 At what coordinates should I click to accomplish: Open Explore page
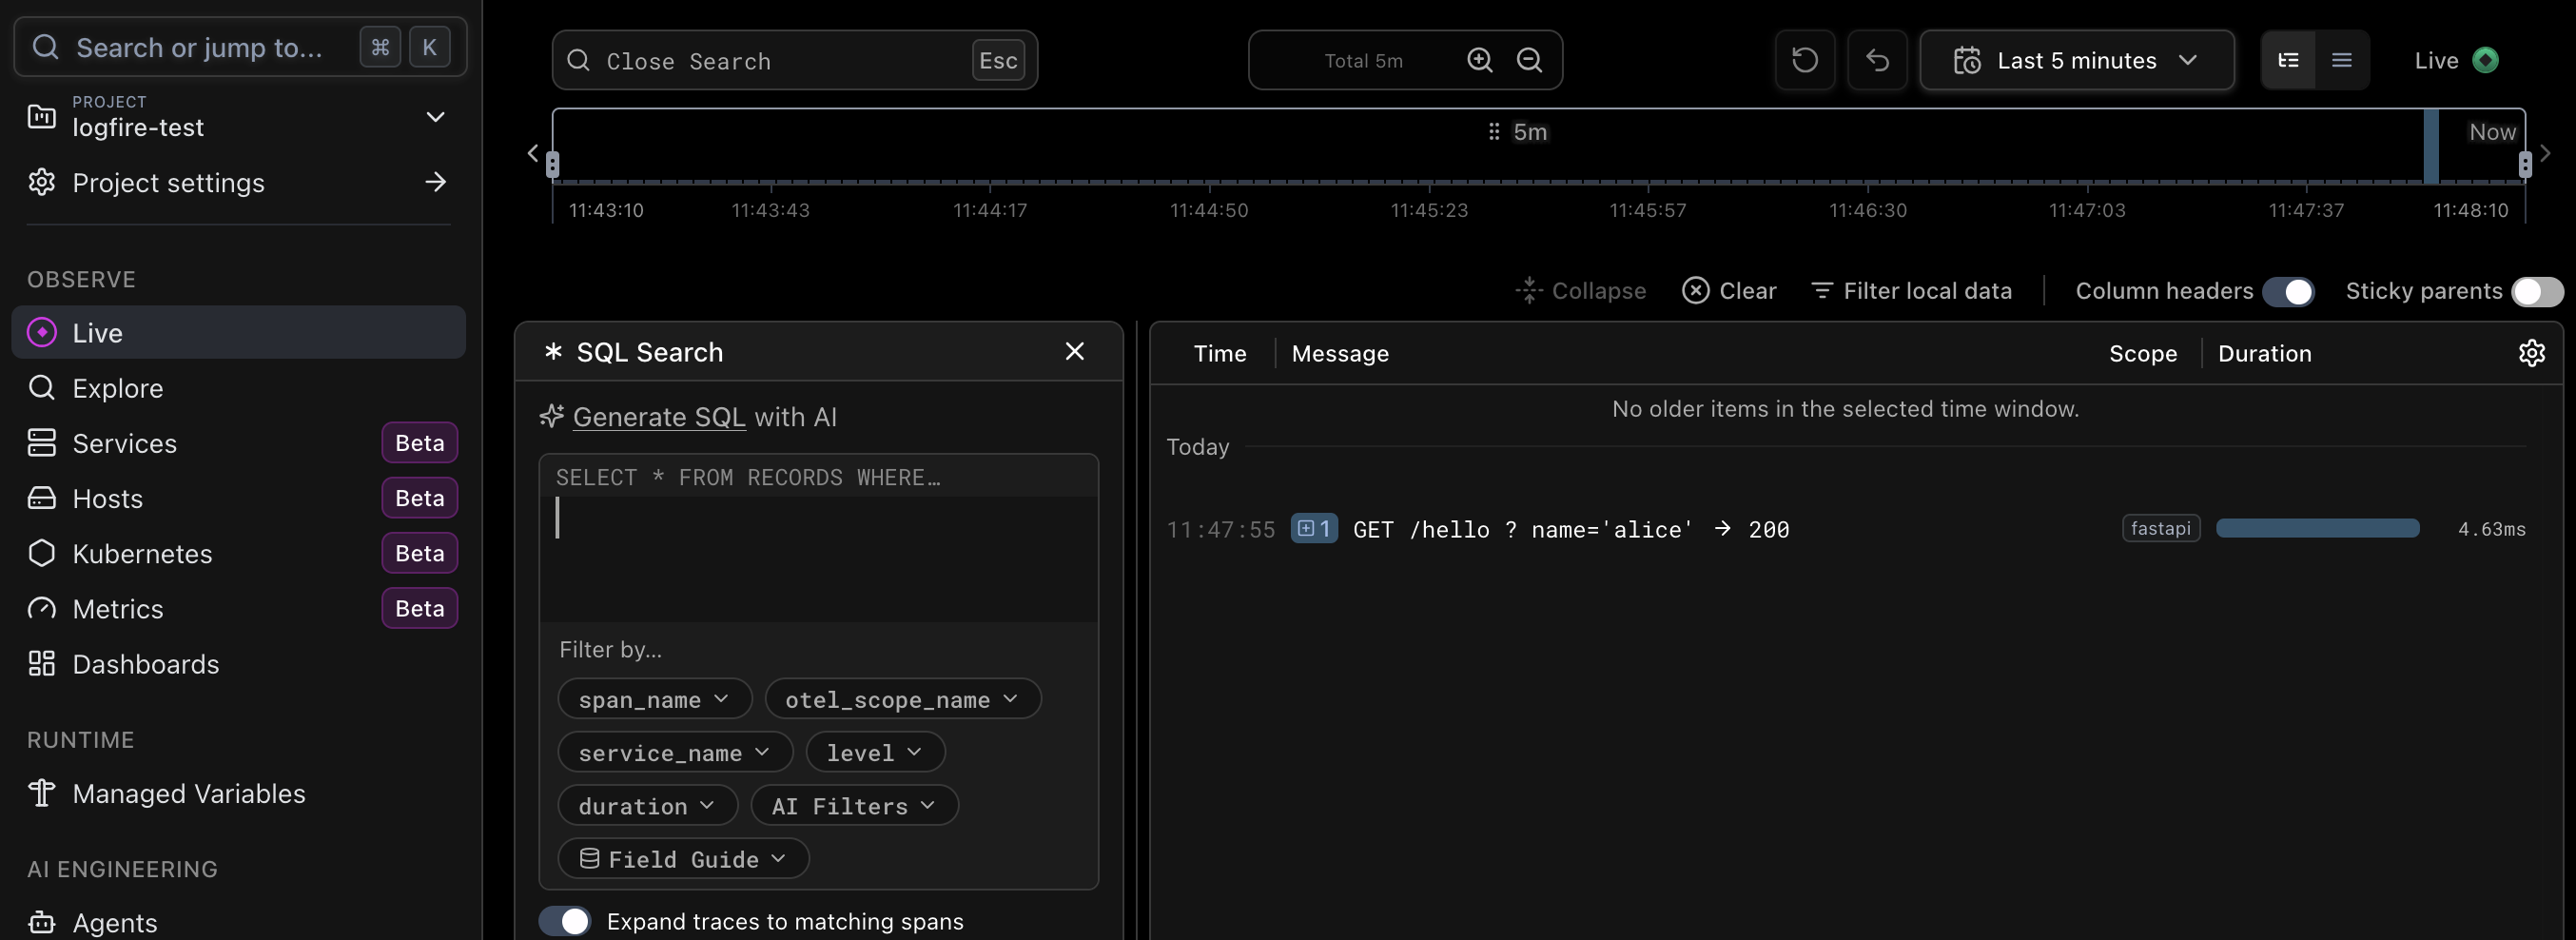pyautogui.click(x=238, y=388)
